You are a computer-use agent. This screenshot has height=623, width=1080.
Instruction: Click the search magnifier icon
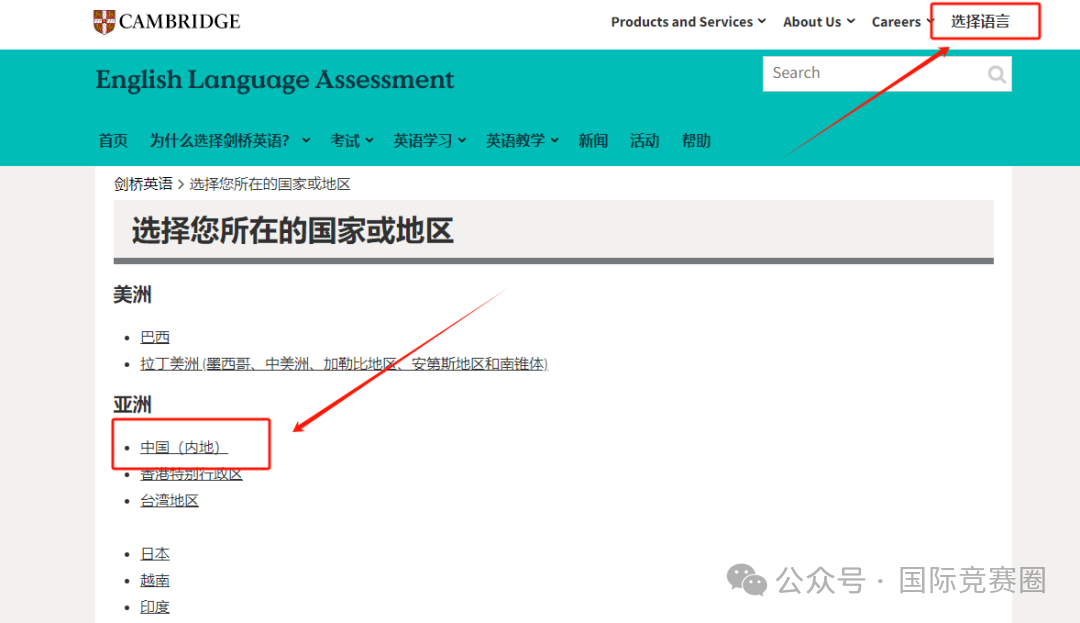[996, 74]
